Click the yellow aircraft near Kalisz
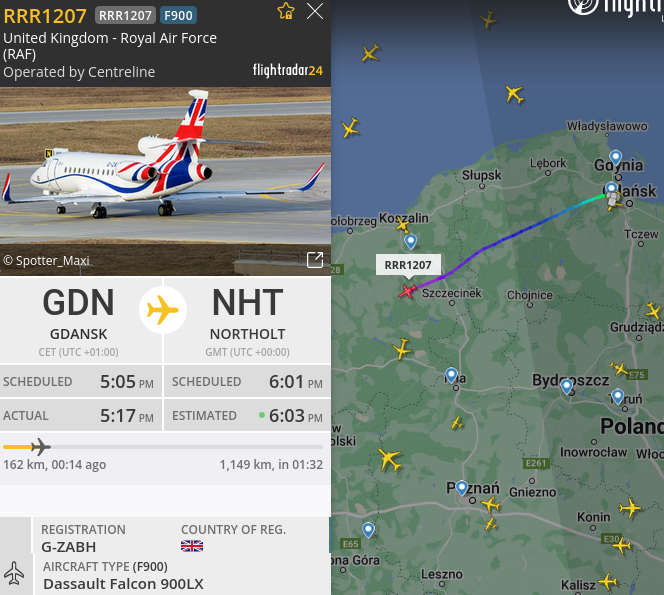Viewport: 664px width, 595px height. (x=608, y=581)
